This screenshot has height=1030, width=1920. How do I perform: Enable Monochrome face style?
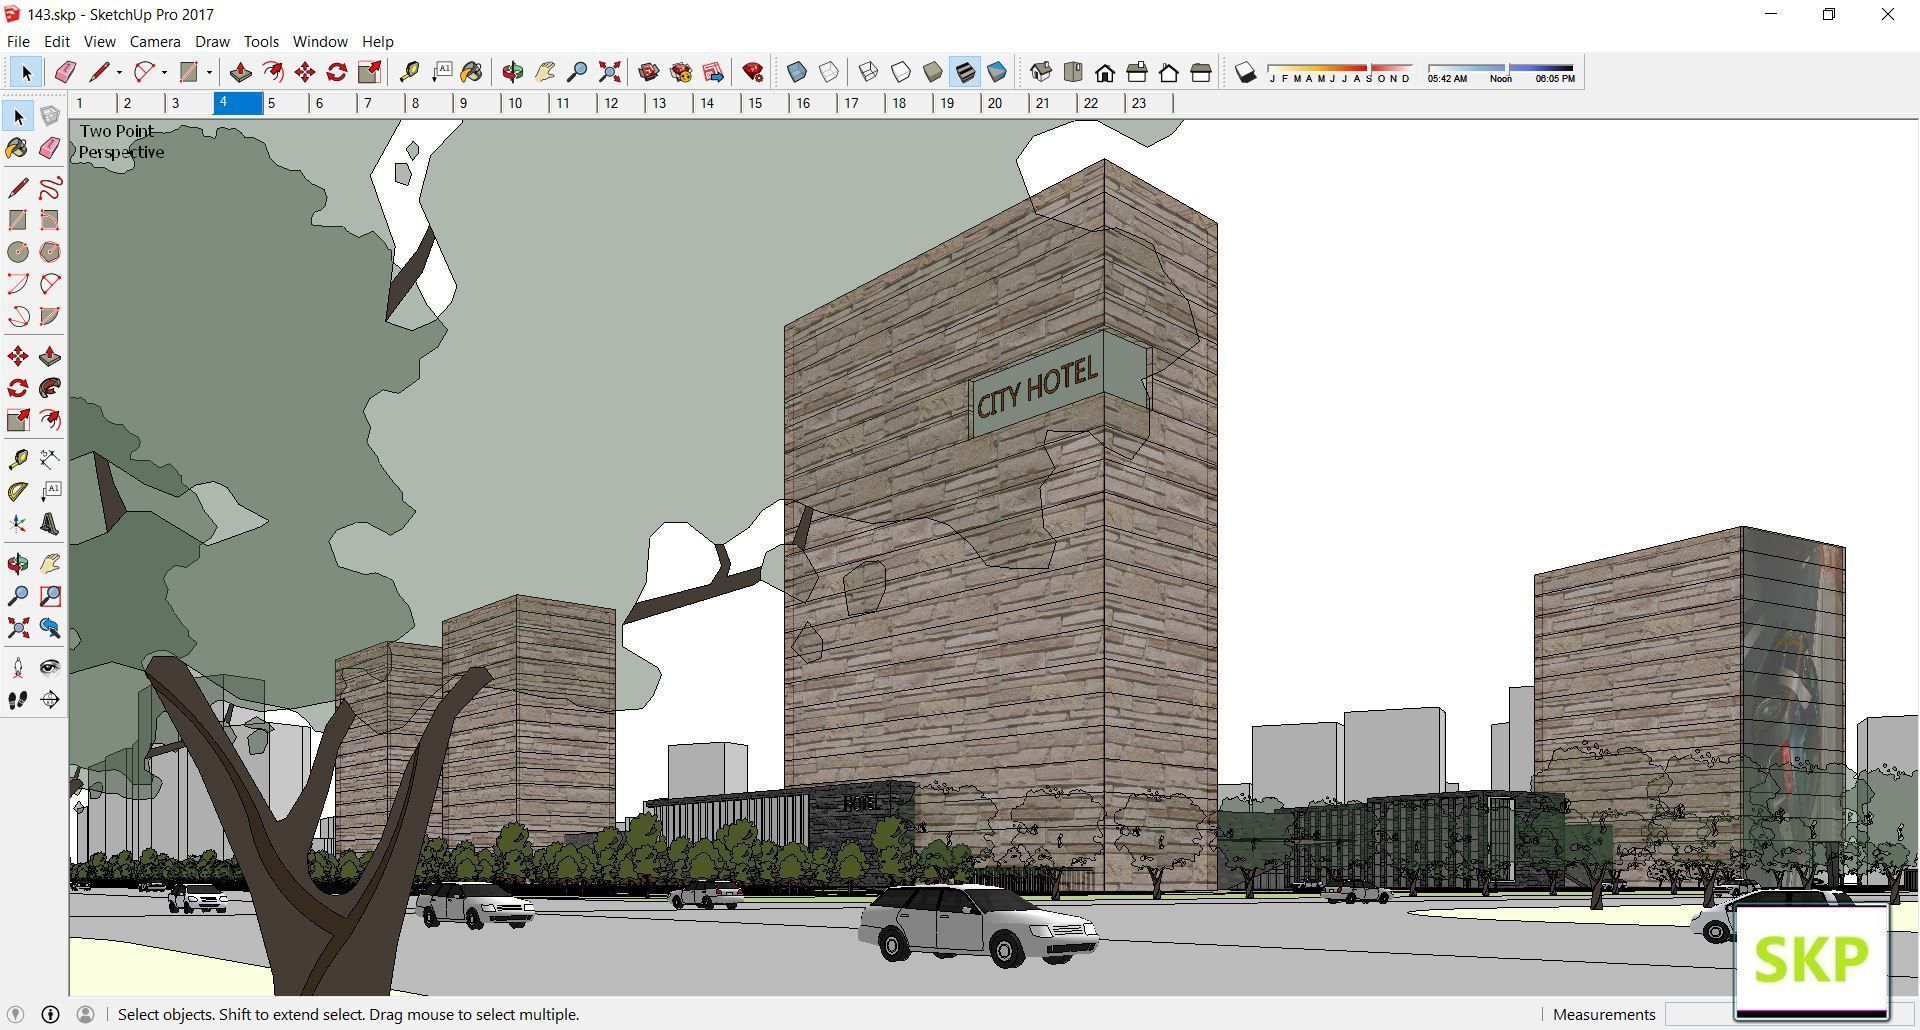coord(997,72)
